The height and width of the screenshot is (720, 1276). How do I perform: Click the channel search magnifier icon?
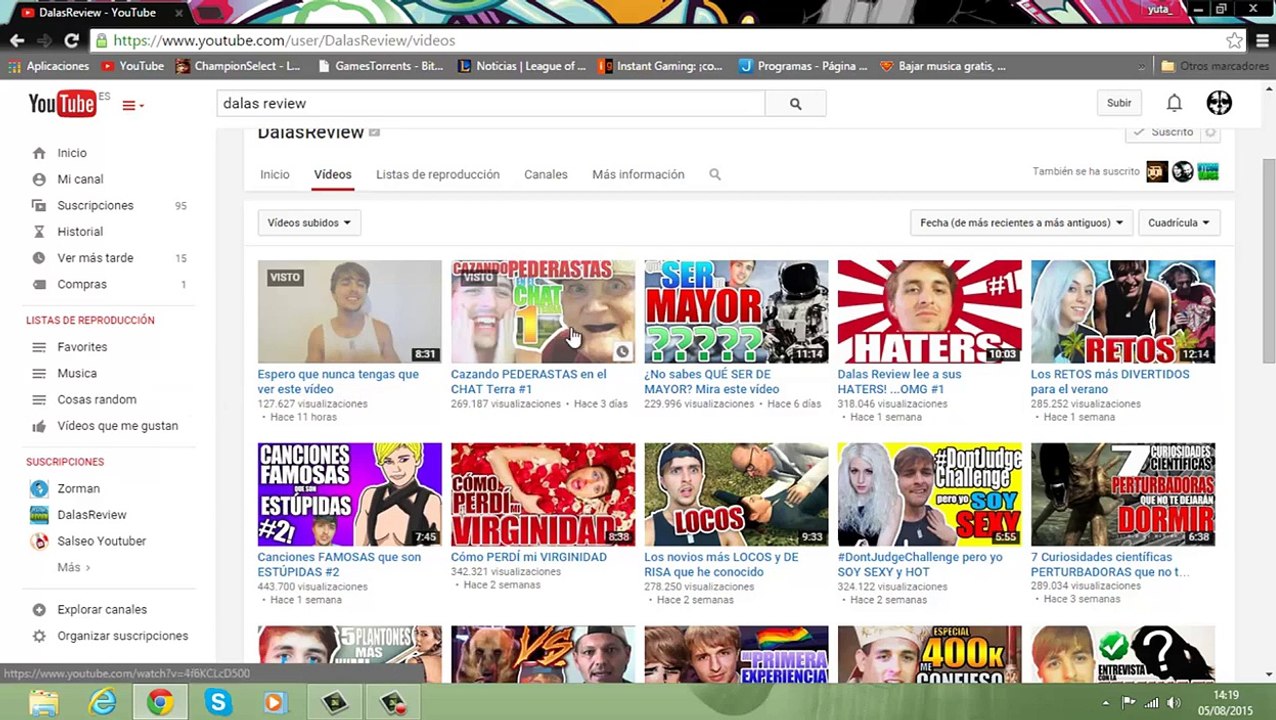click(x=715, y=174)
